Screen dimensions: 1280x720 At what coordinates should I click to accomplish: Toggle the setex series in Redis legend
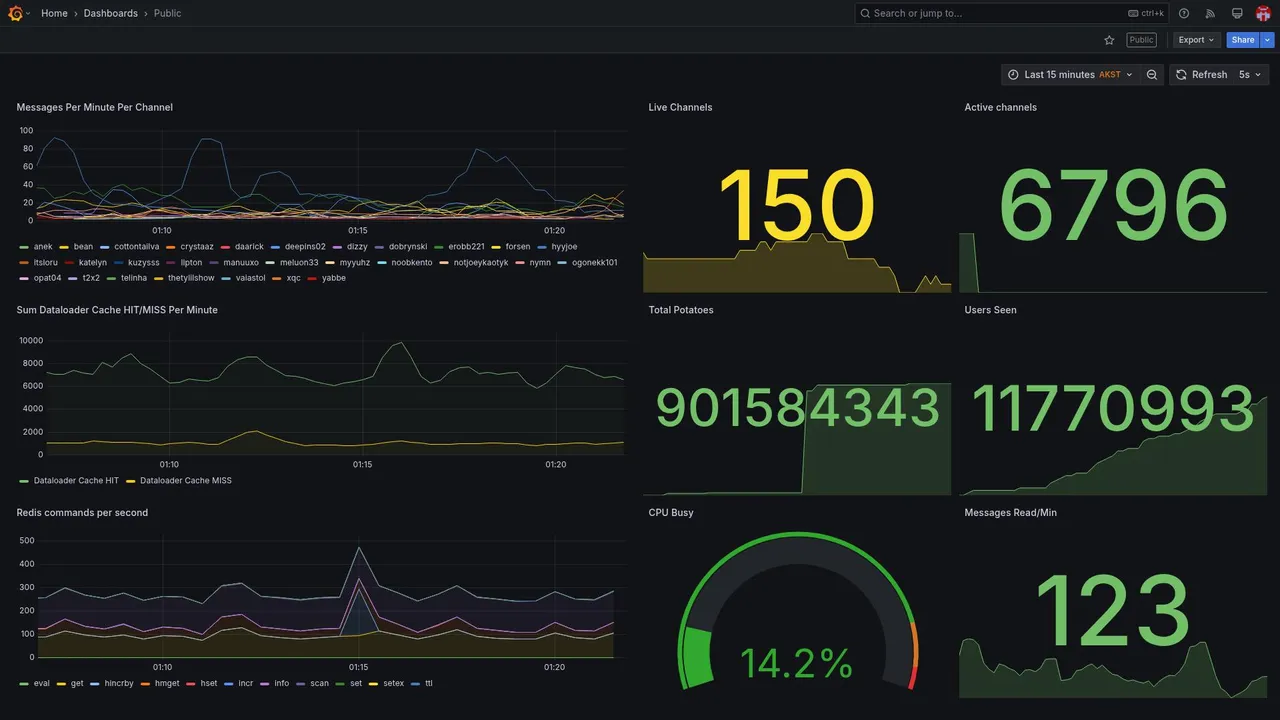click(x=393, y=684)
